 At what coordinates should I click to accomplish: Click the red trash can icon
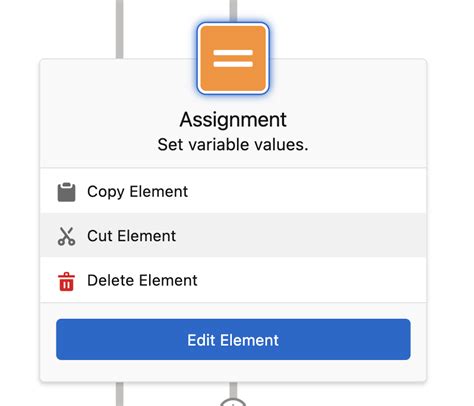[66, 282]
